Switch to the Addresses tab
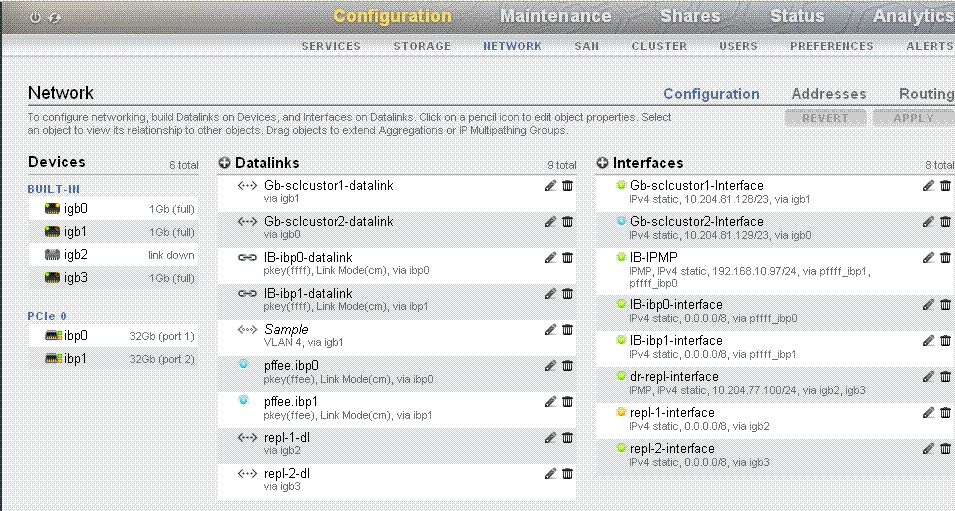This screenshot has width=955, height=511. click(x=829, y=94)
